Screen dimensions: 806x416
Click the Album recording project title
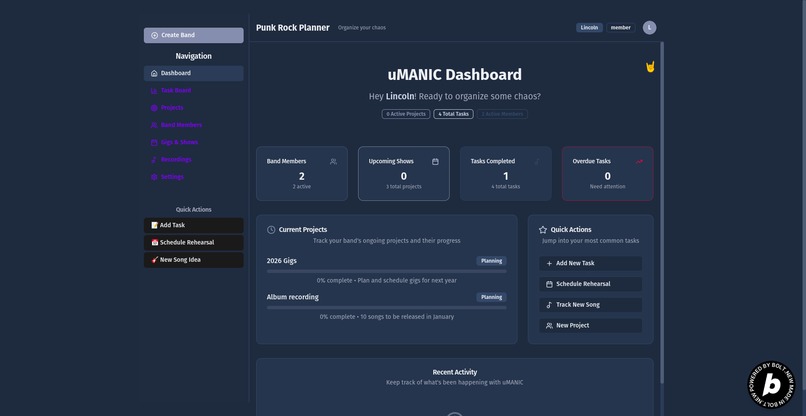tap(292, 297)
